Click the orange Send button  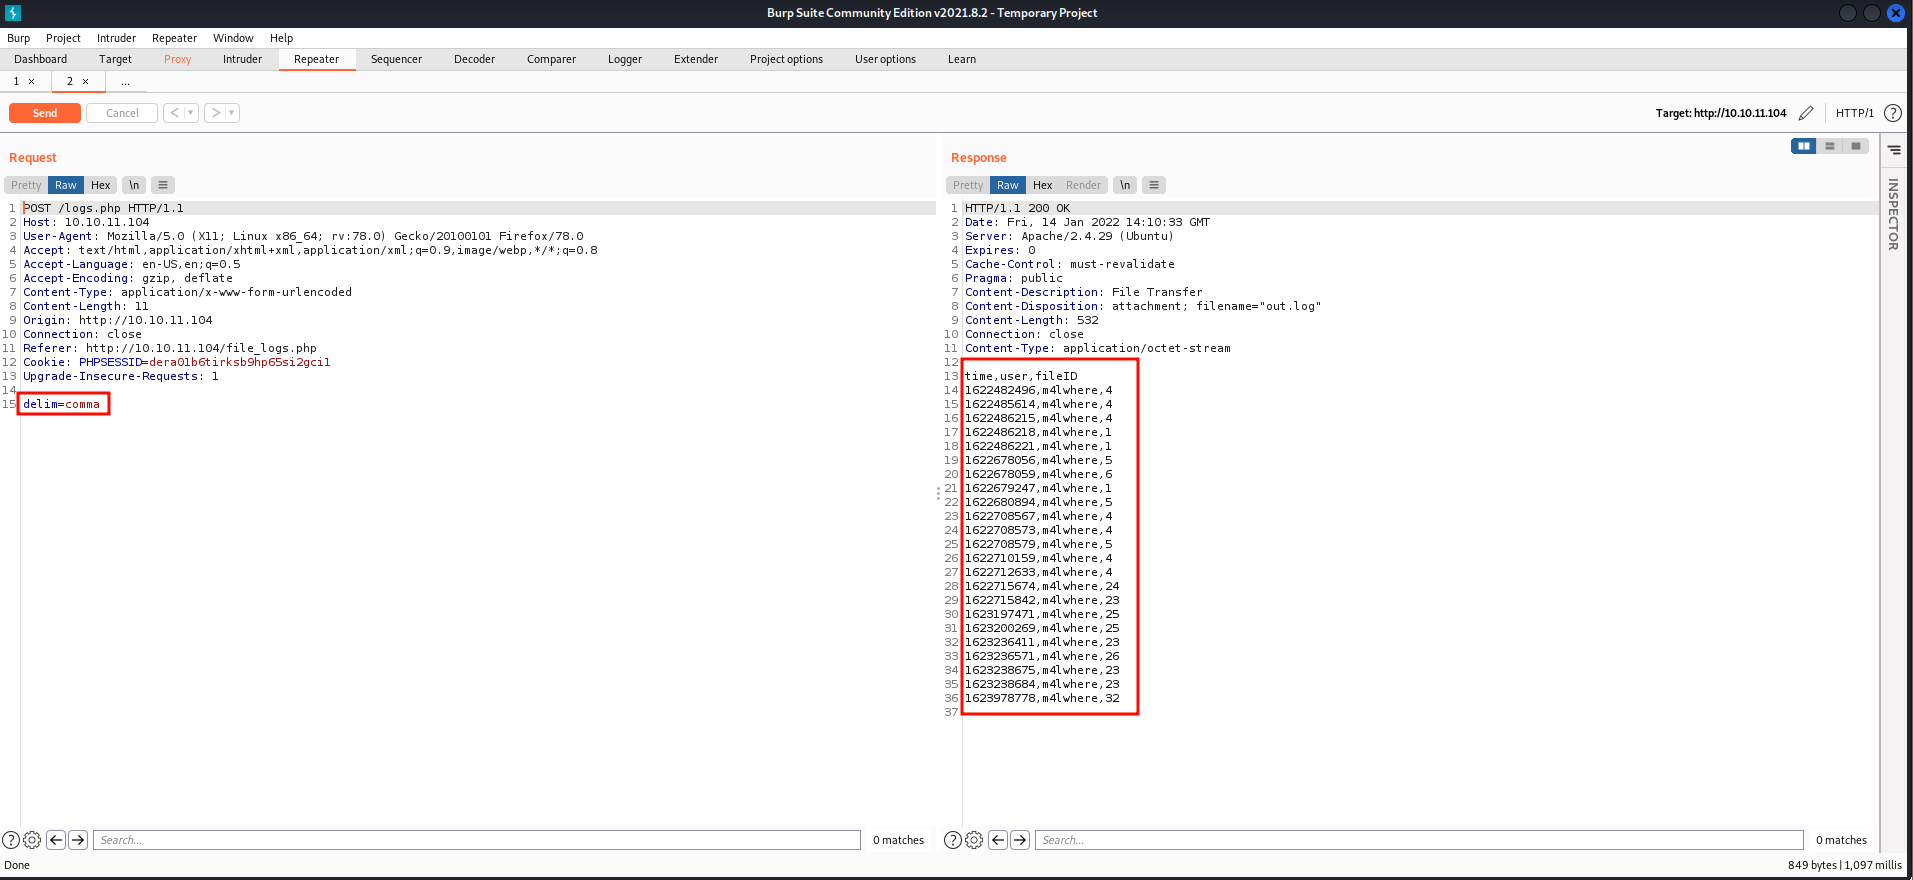45,113
